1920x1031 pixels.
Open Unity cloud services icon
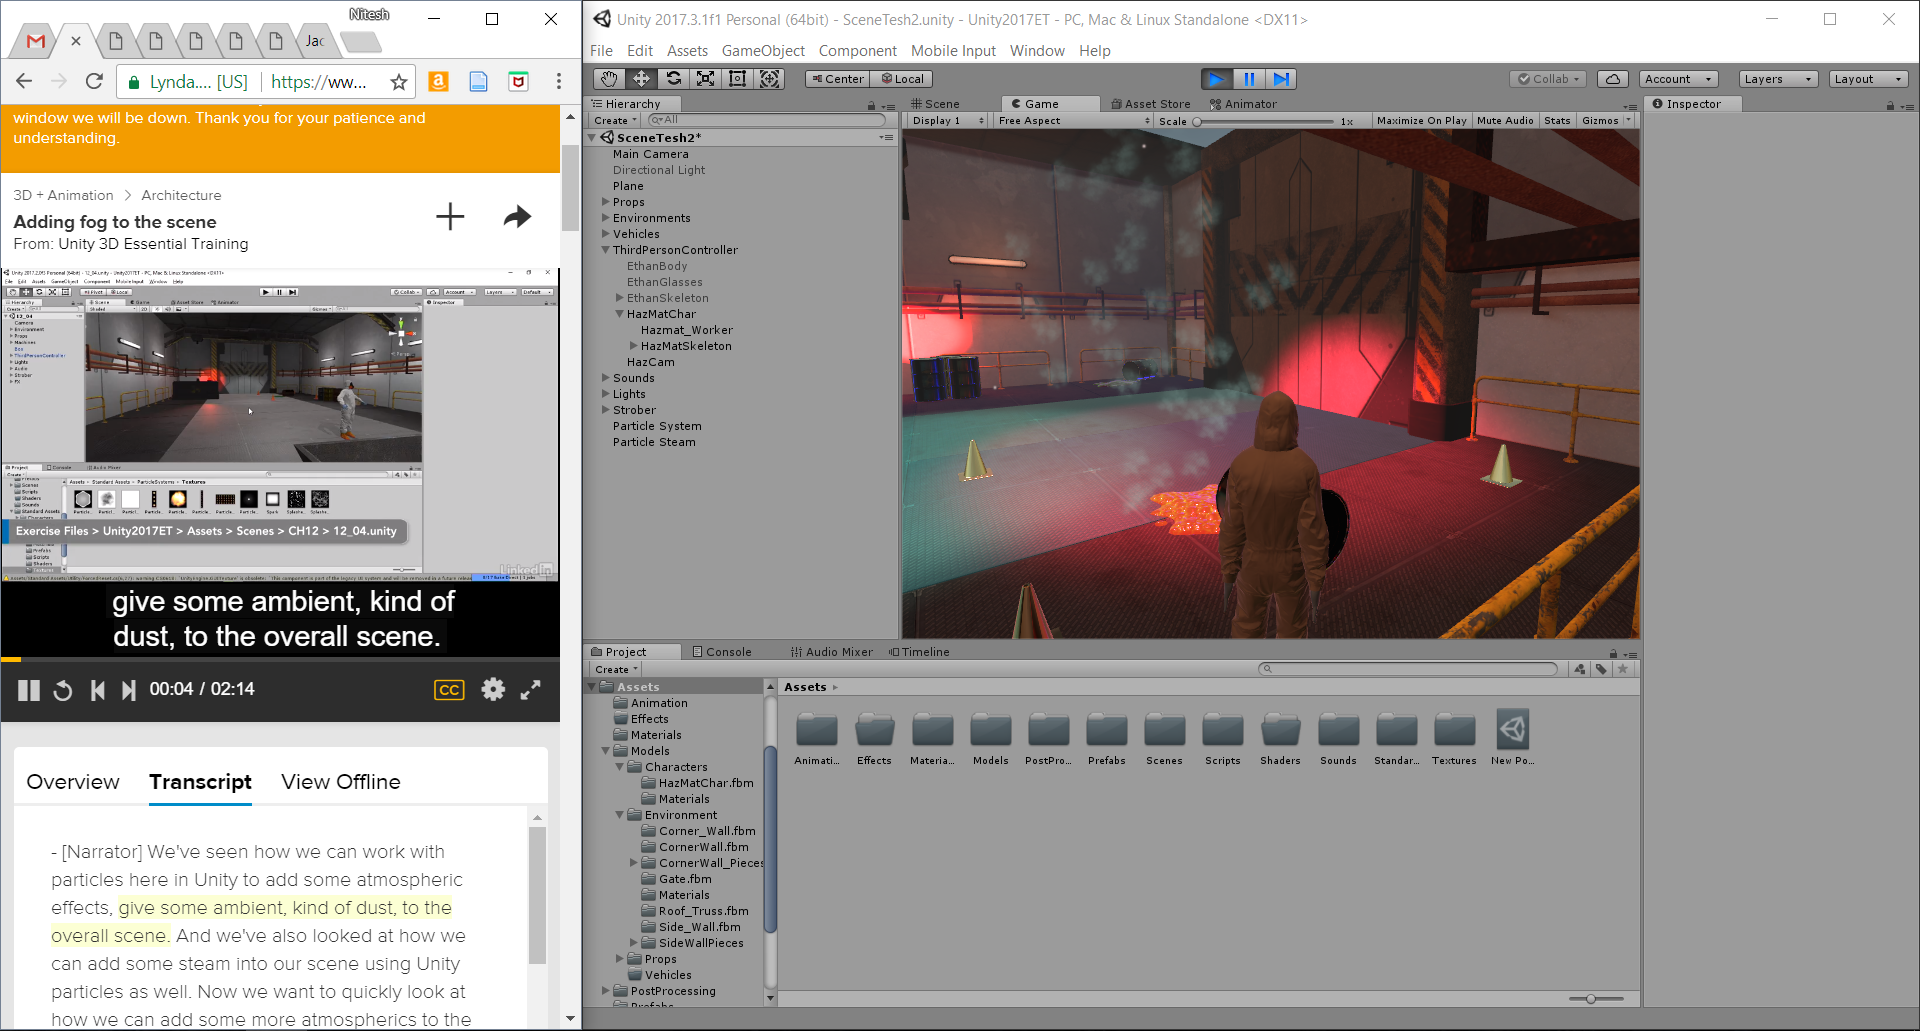pos(1612,79)
